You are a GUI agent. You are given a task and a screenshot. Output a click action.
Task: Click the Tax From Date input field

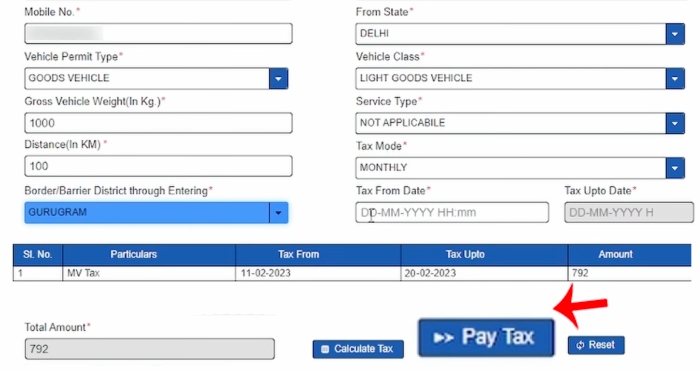[x=452, y=213]
